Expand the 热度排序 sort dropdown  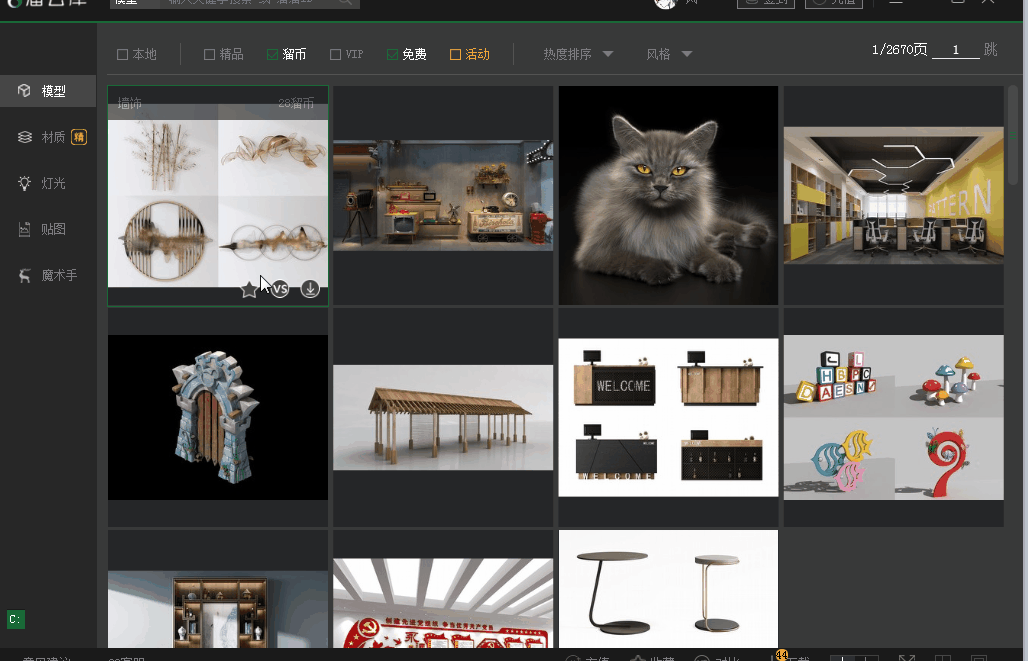coord(578,54)
